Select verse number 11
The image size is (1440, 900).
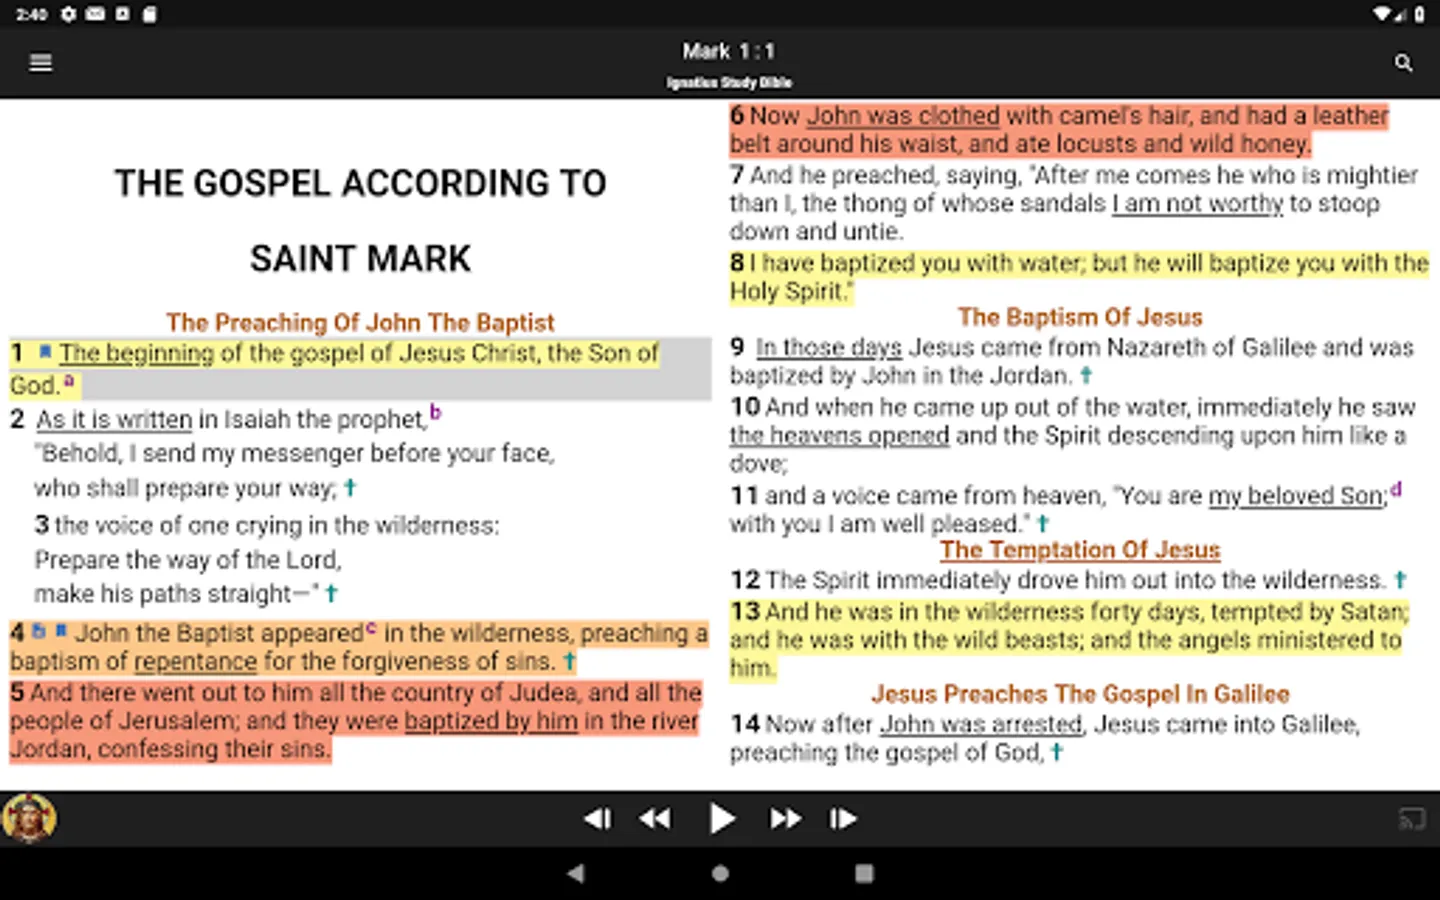pos(744,496)
